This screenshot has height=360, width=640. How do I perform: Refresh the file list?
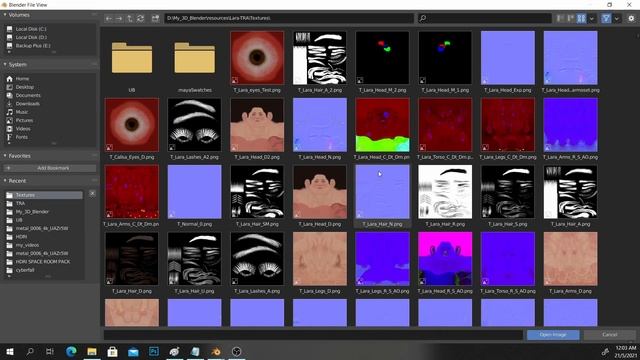(x=140, y=18)
